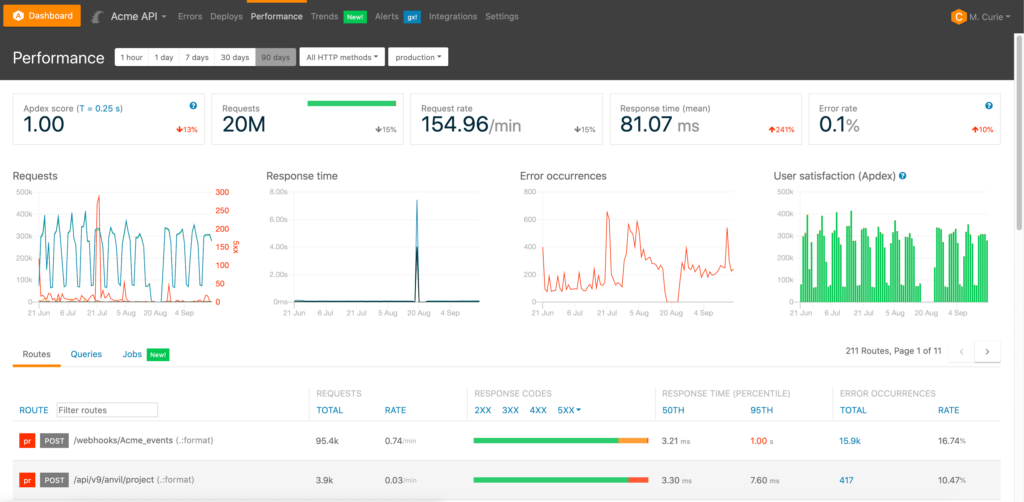Click the 15.9k error occurrences link

pyautogui.click(x=850, y=440)
